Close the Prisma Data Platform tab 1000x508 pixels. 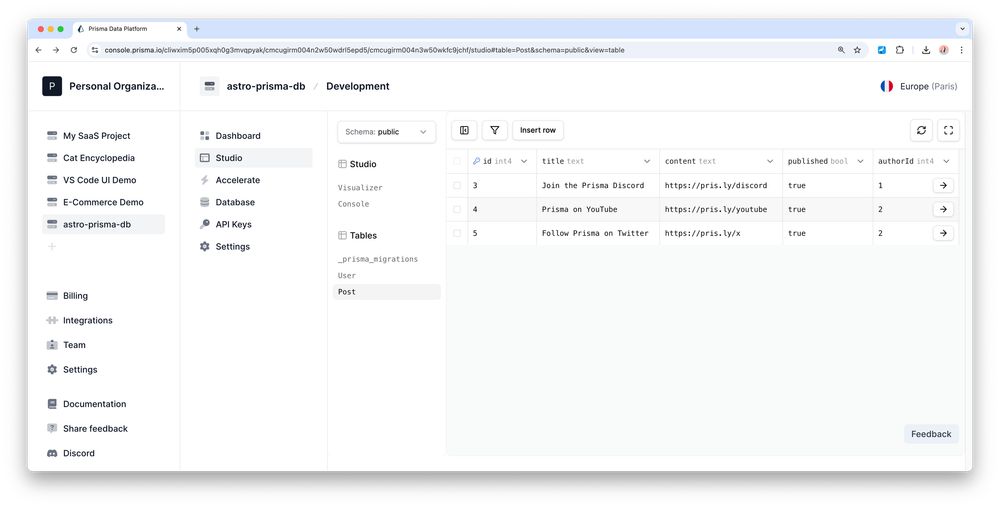pos(179,29)
